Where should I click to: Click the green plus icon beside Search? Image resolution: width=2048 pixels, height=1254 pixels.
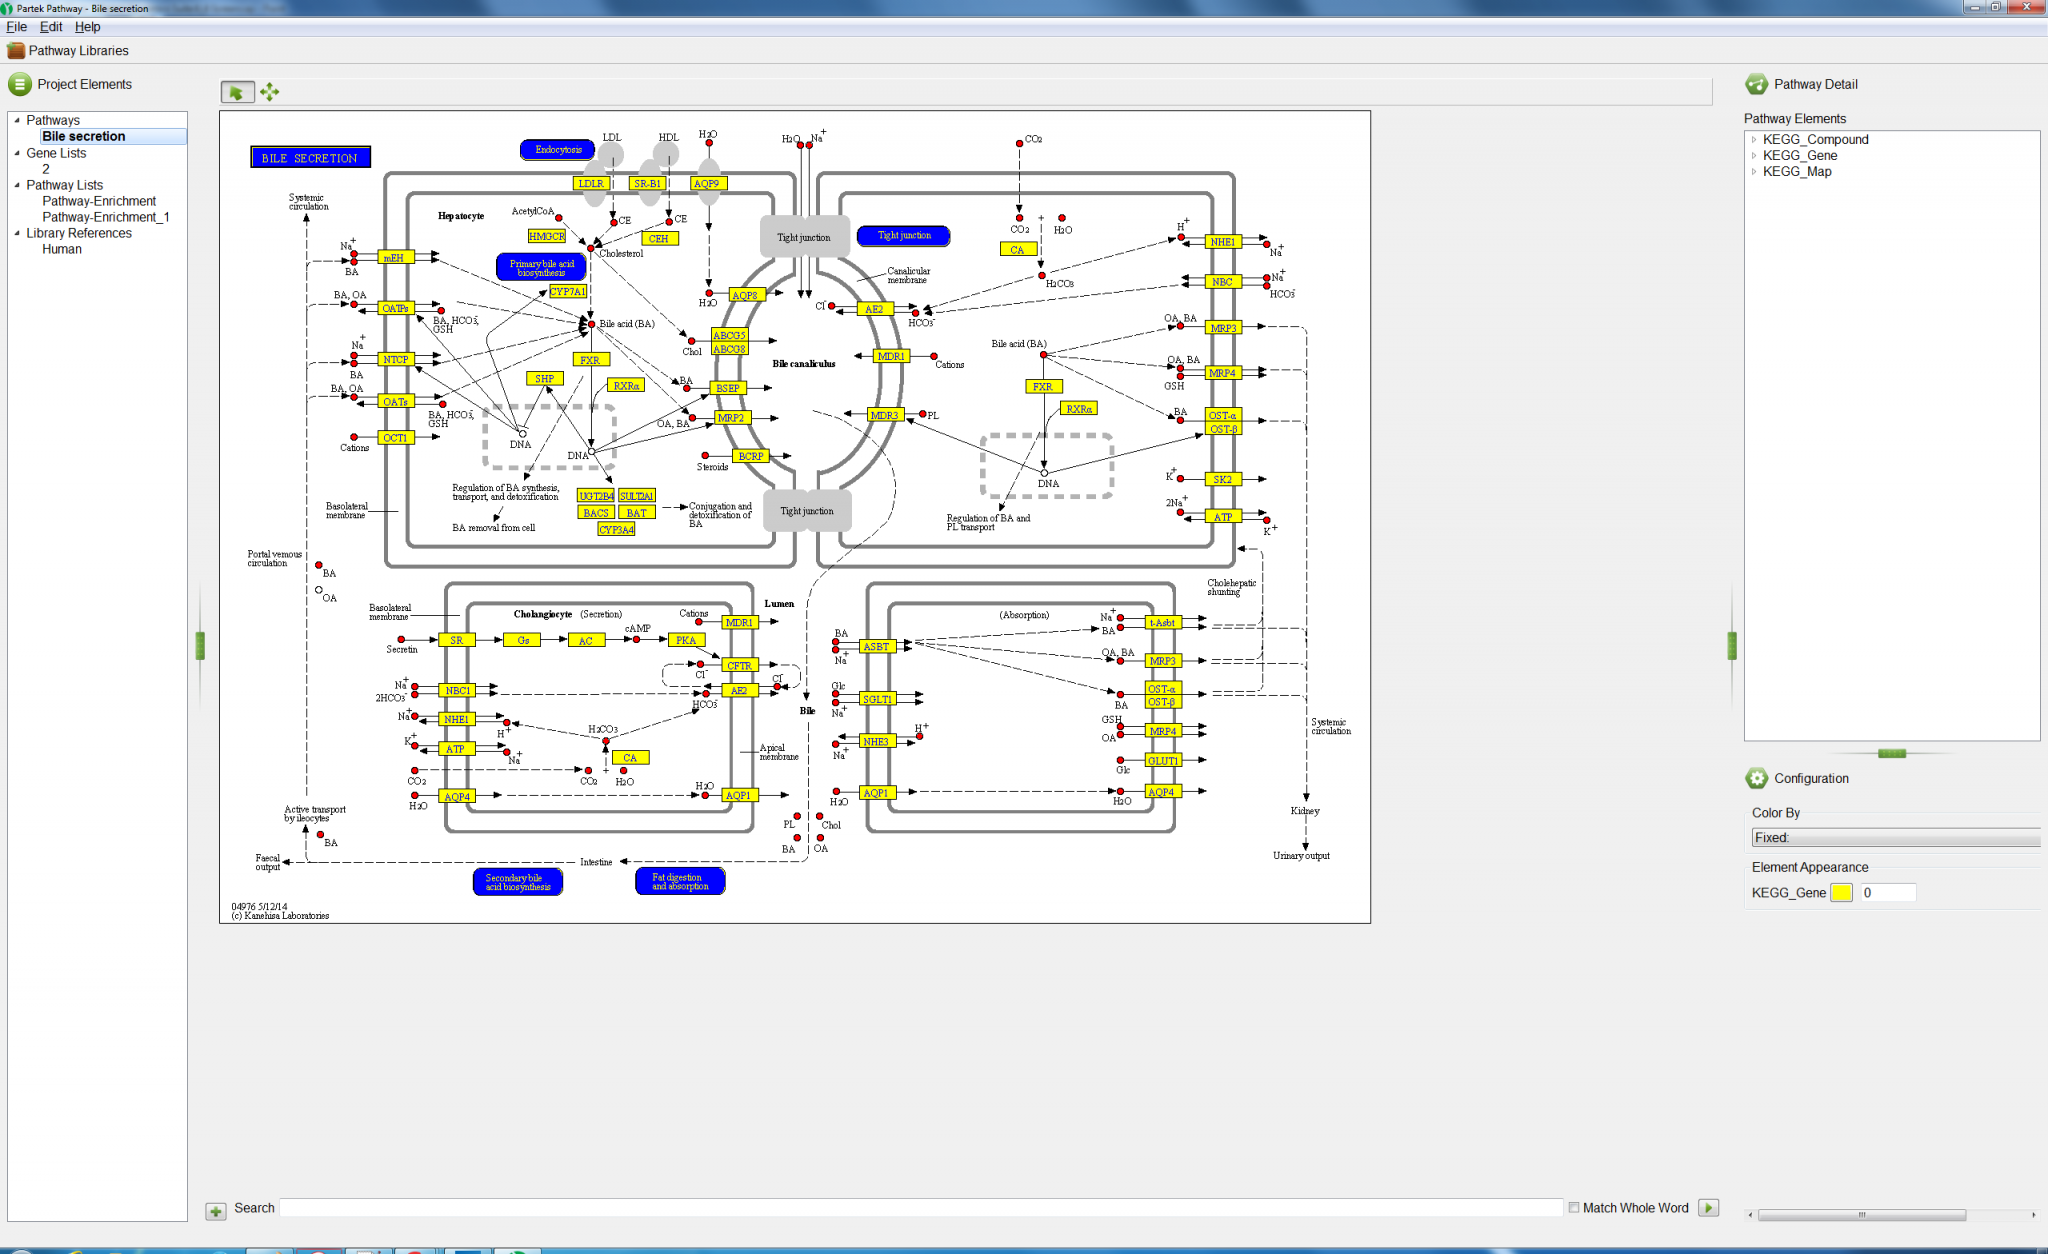(216, 1211)
